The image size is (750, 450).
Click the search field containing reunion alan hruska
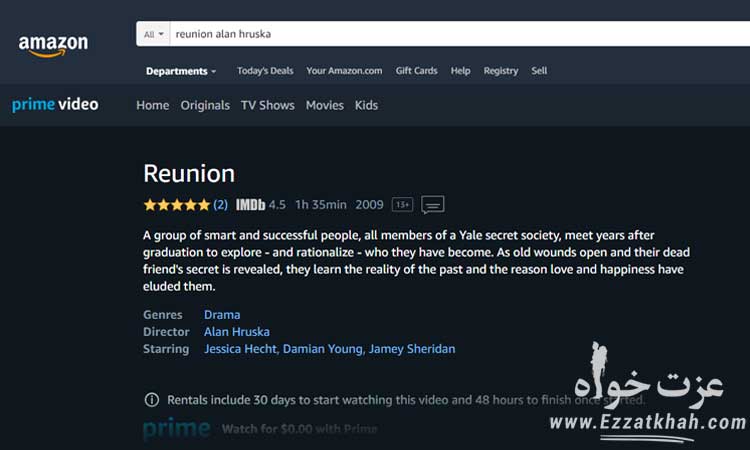(459, 34)
